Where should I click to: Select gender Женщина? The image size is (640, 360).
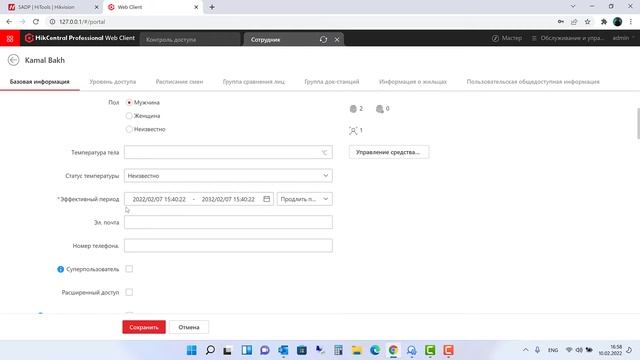click(129, 116)
